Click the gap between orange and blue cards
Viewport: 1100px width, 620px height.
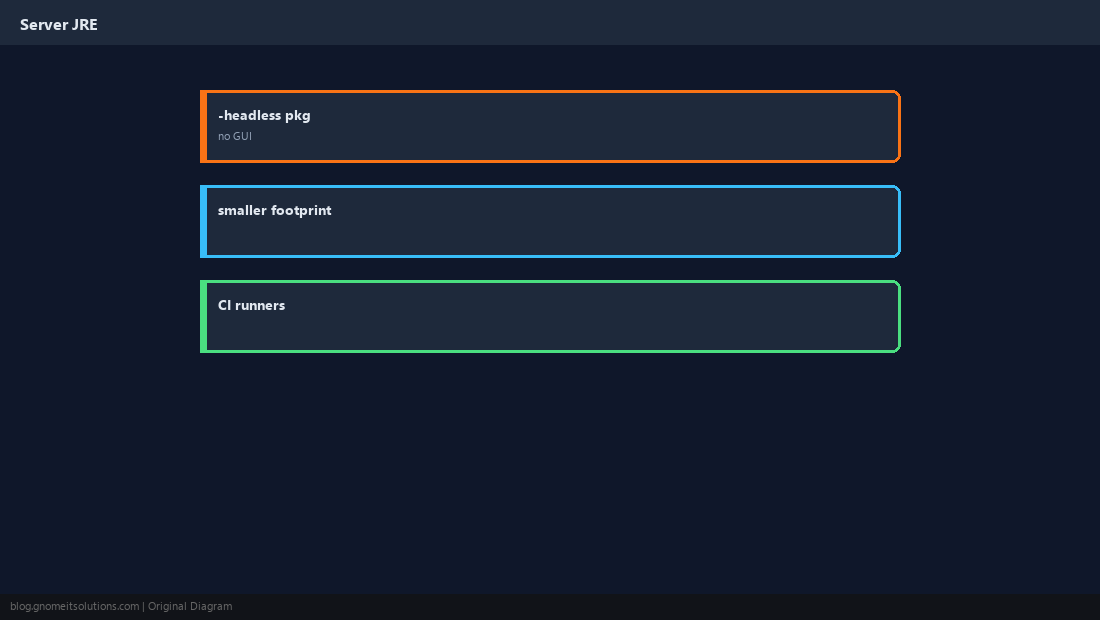coord(550,174)
